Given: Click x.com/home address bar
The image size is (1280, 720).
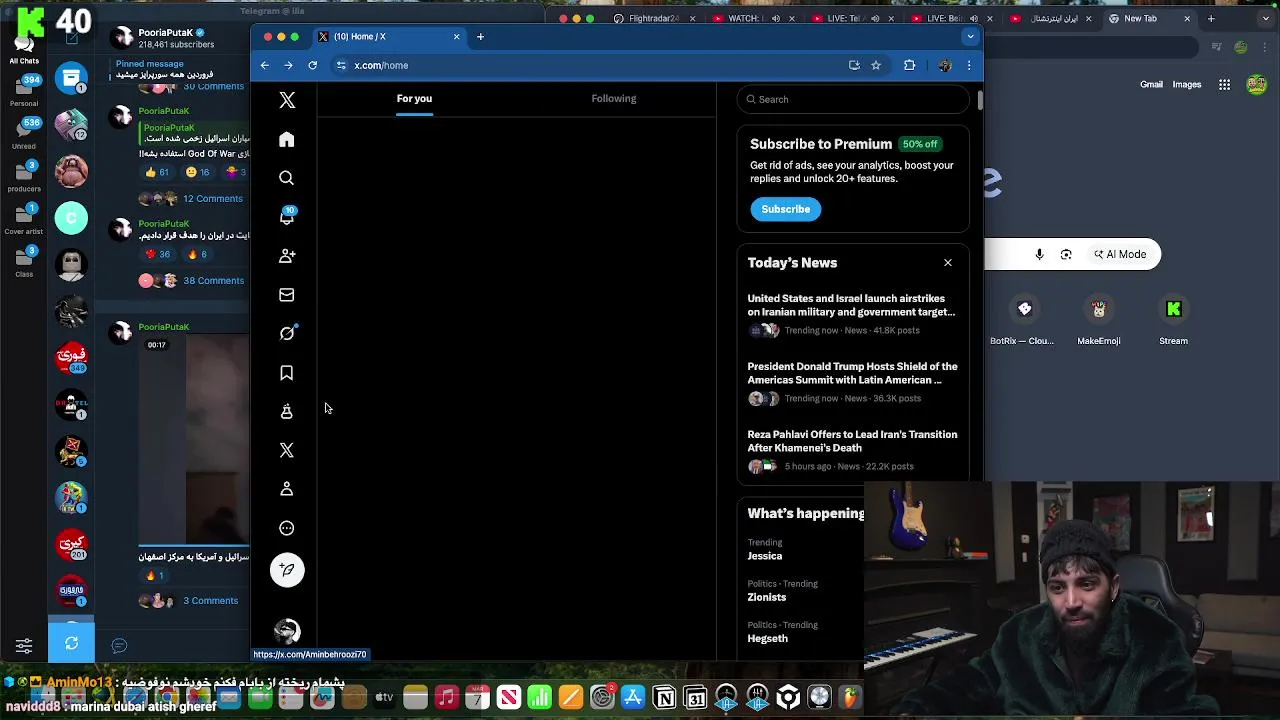Looking at the screenshot, I should [x=590, y=65].
